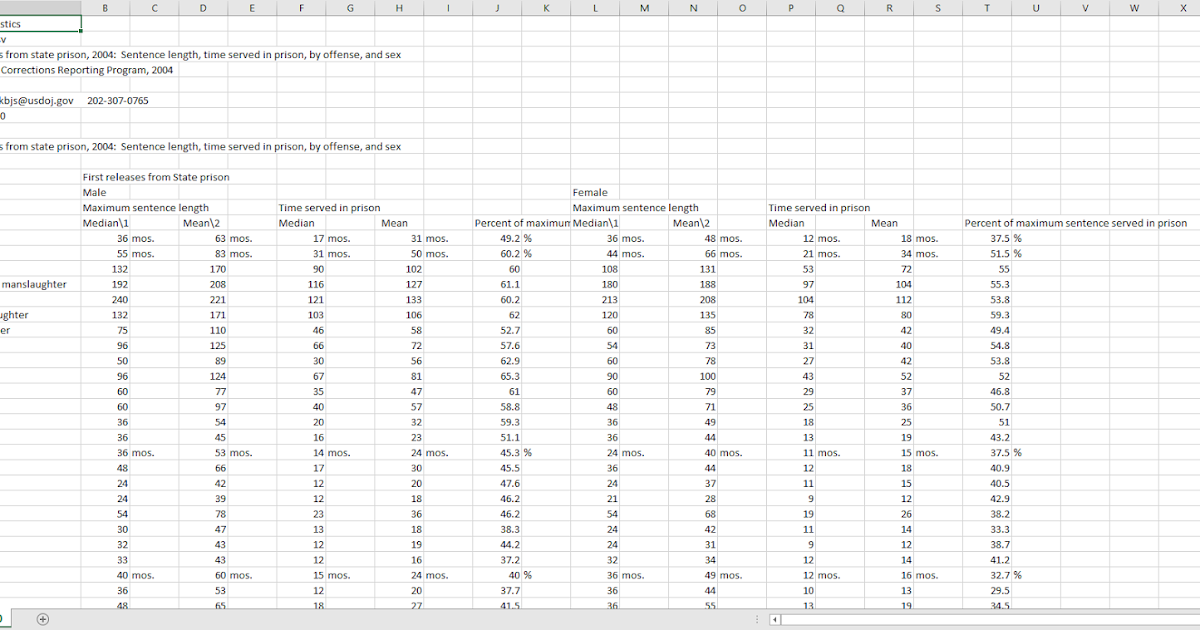
Task: Select column L by clicking its header
Action: (595, 8)
